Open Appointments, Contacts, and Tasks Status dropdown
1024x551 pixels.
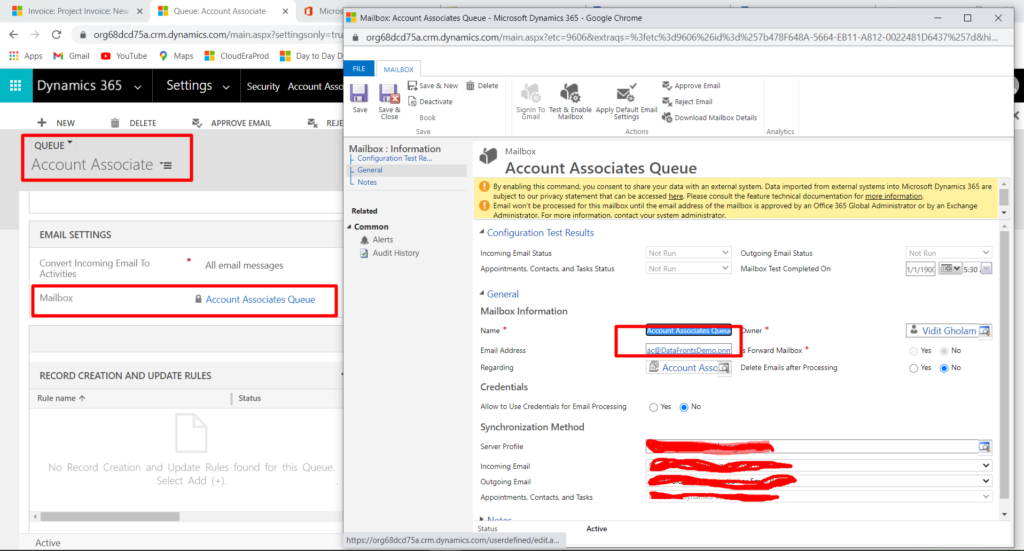click(x=688, y=268)
